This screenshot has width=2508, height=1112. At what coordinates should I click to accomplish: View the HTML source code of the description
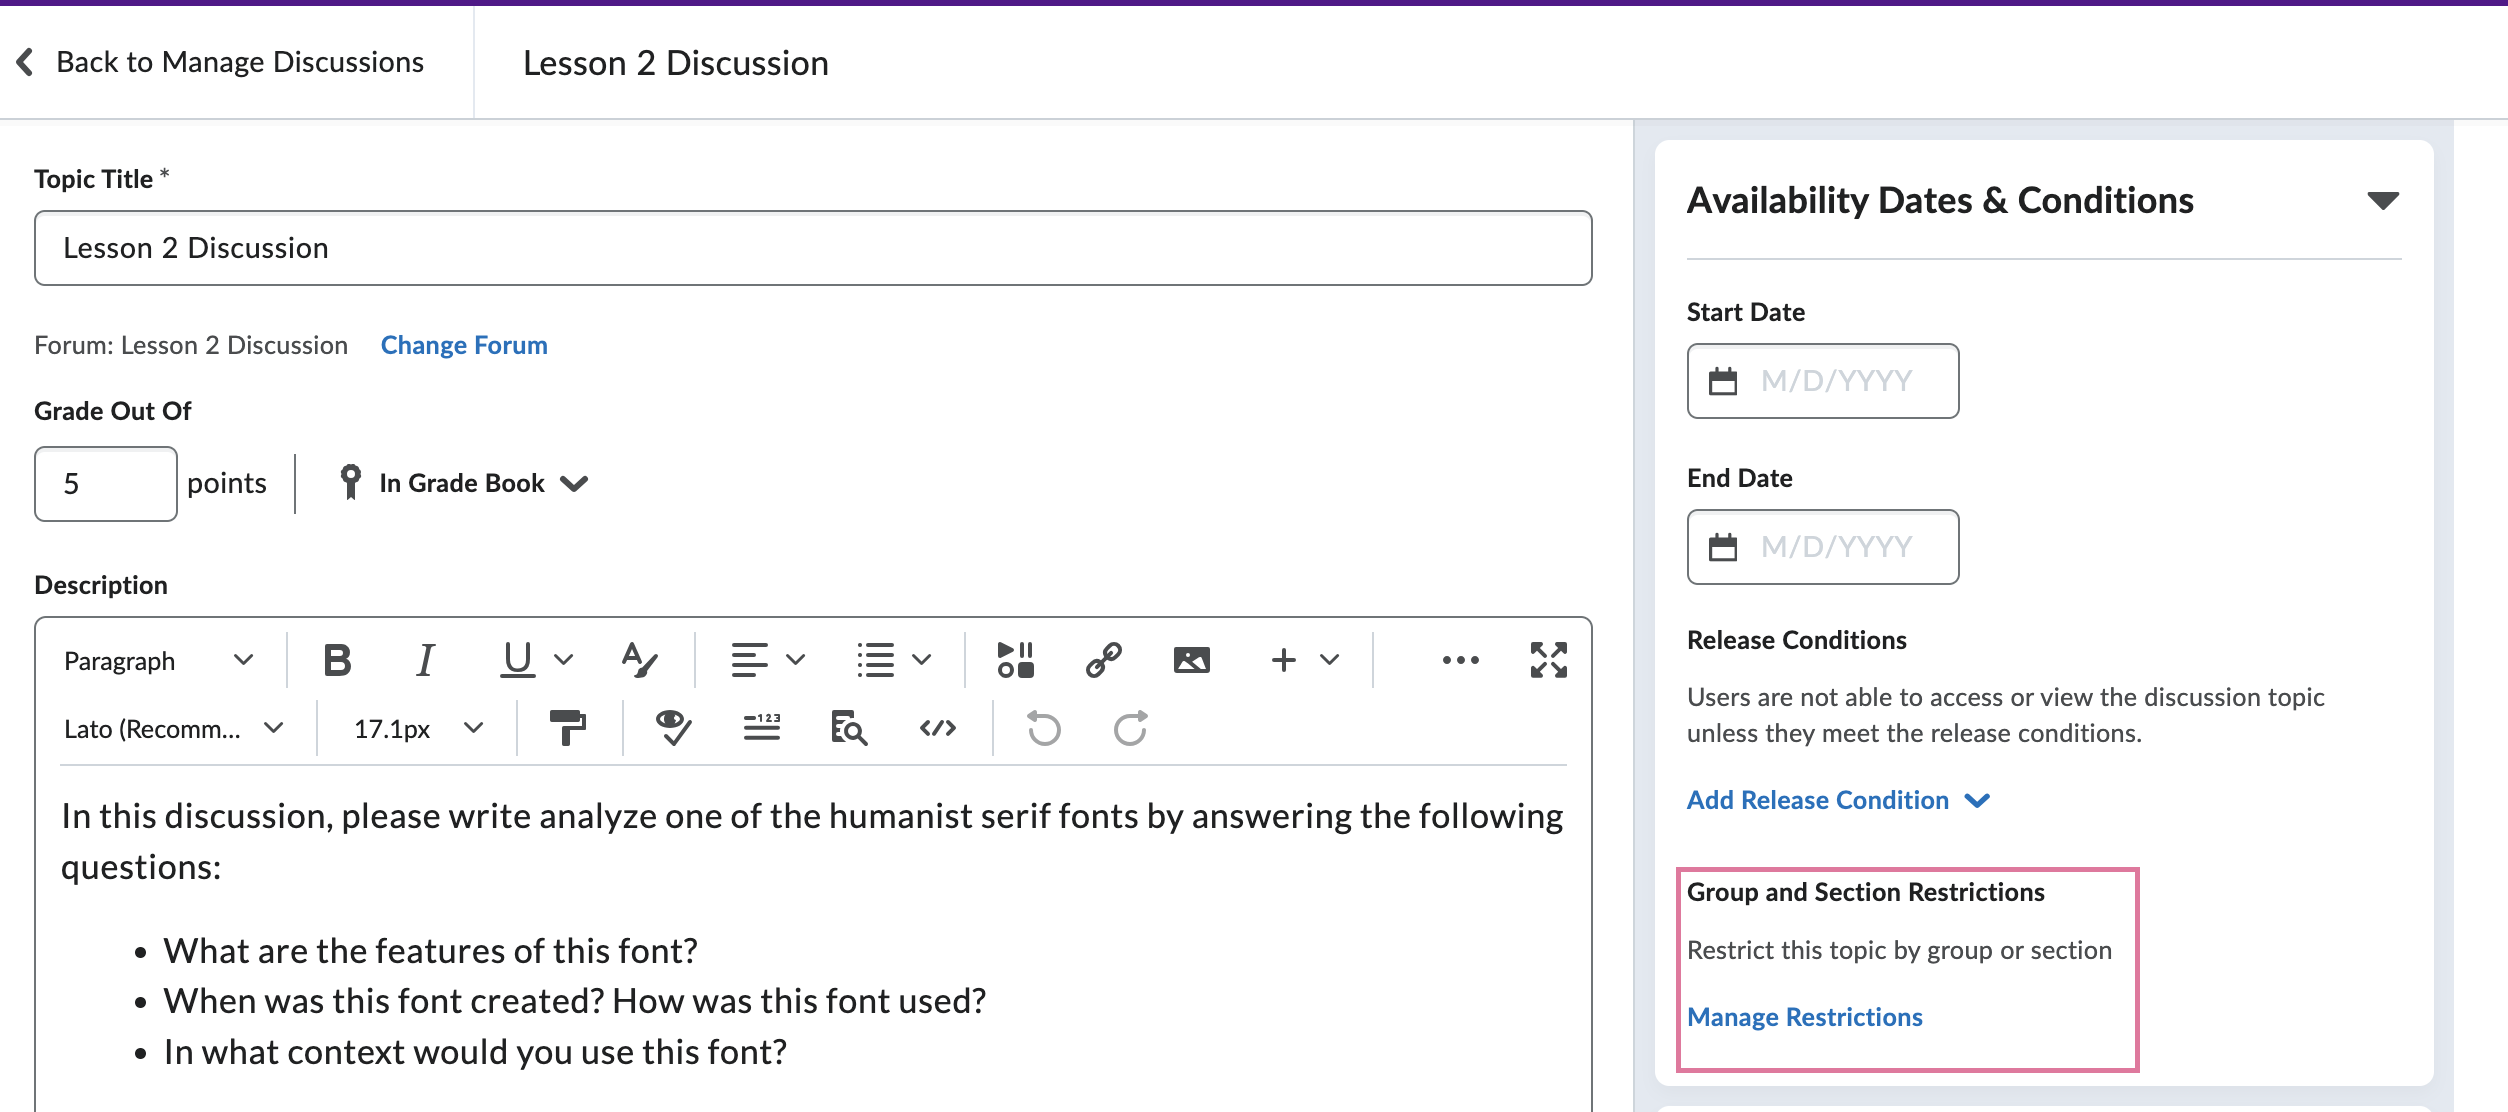(x=936, y=728)
